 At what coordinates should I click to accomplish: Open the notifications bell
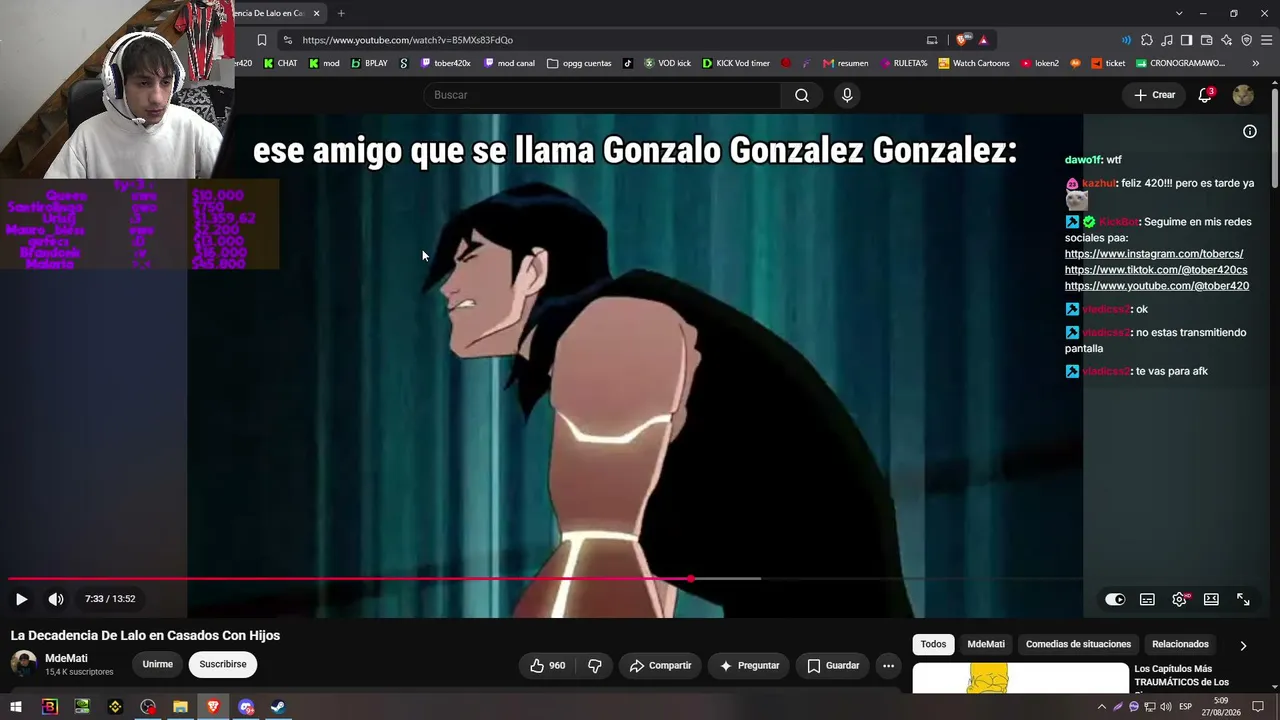[1205, 95]
